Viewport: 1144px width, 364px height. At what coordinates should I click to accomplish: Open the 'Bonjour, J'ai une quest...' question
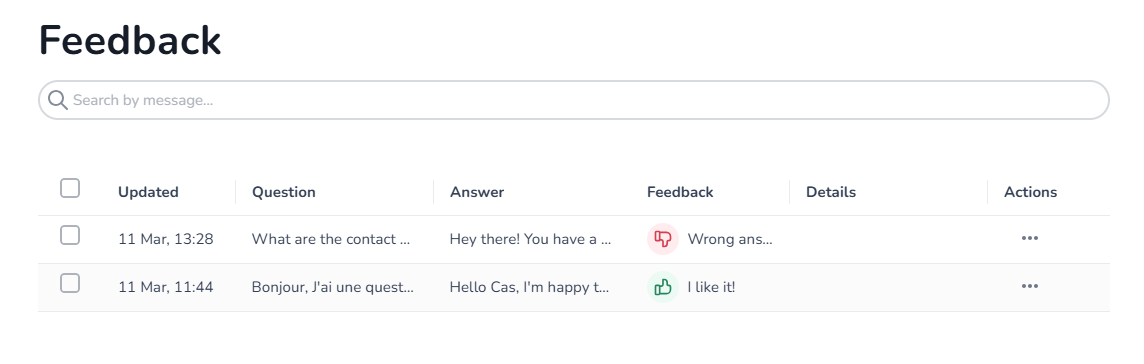pos(333,287)
